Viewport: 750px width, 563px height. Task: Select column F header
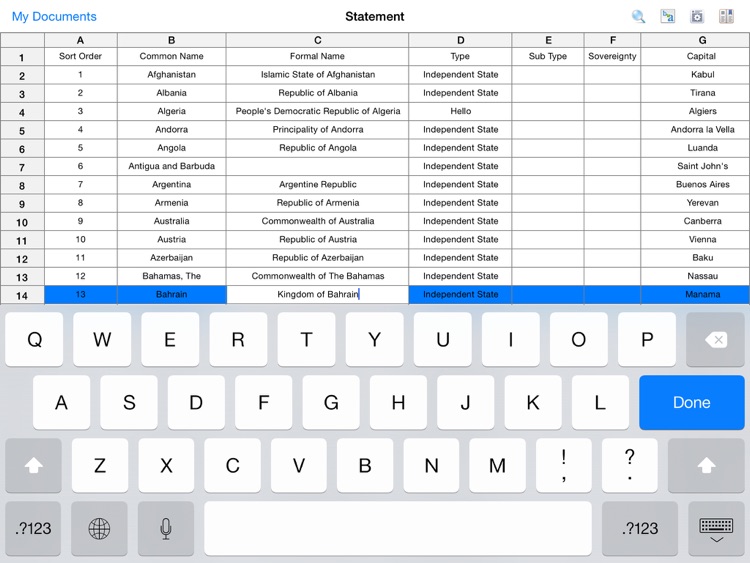click(613, 40)
